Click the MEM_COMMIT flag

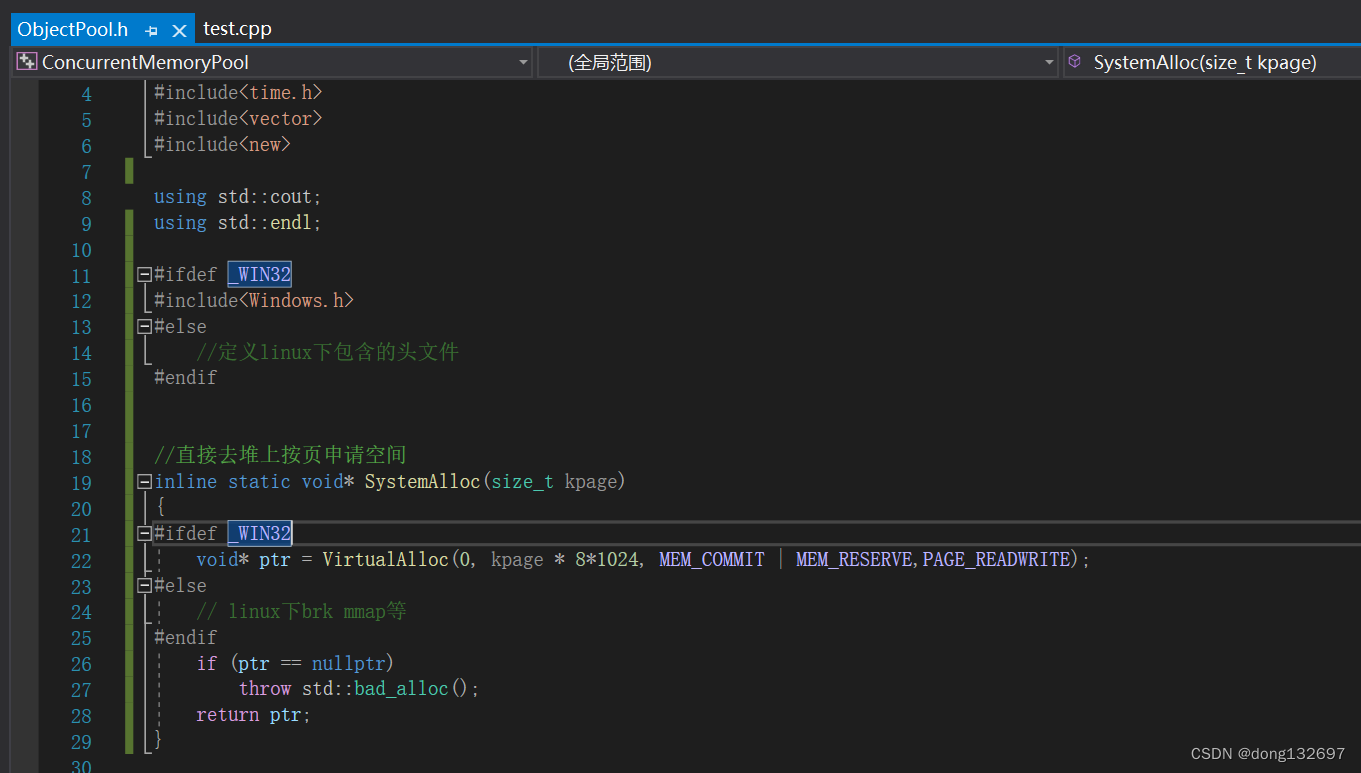pos(712,560)
